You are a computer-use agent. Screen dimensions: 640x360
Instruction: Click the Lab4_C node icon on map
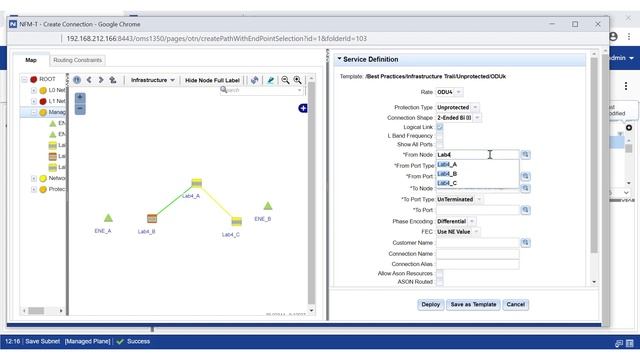[236, 222]
